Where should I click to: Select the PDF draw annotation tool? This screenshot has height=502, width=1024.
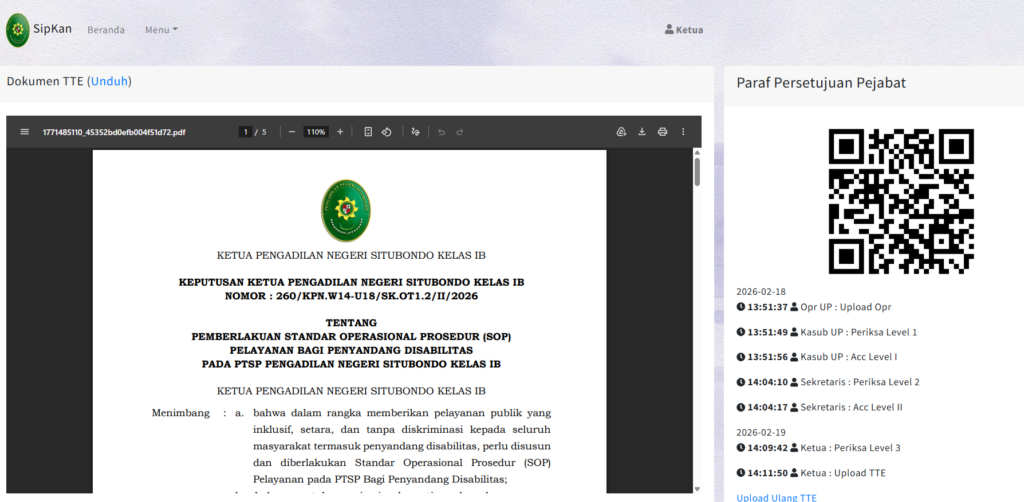tap(416, 132)
